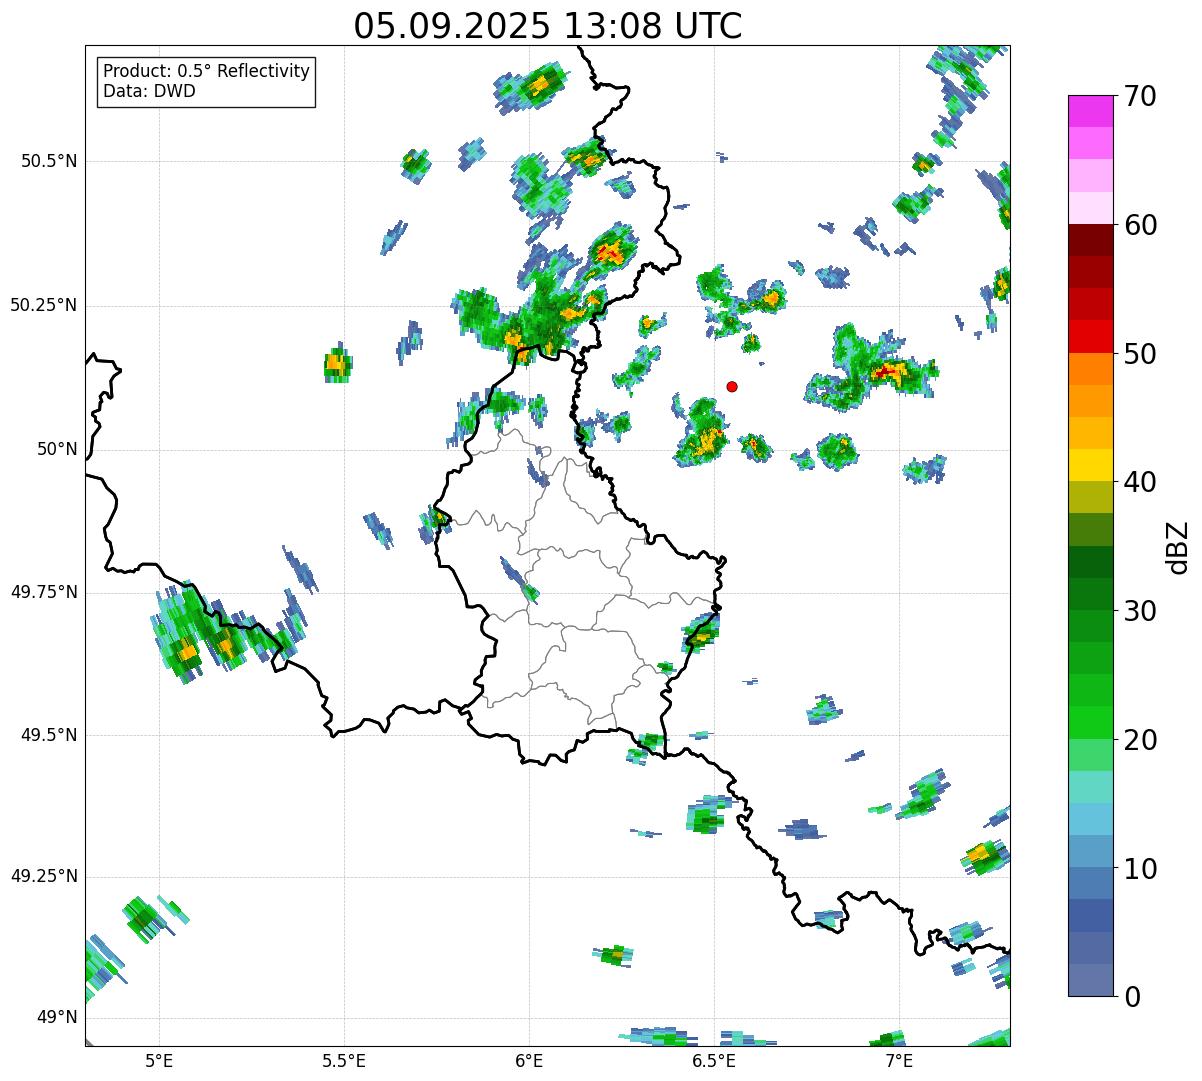Image resolution: width=1202 pixels, height=1081 pixels.
Task: Click the Data: DWD text
Action: pyautogui.click(x=150, y=91)
